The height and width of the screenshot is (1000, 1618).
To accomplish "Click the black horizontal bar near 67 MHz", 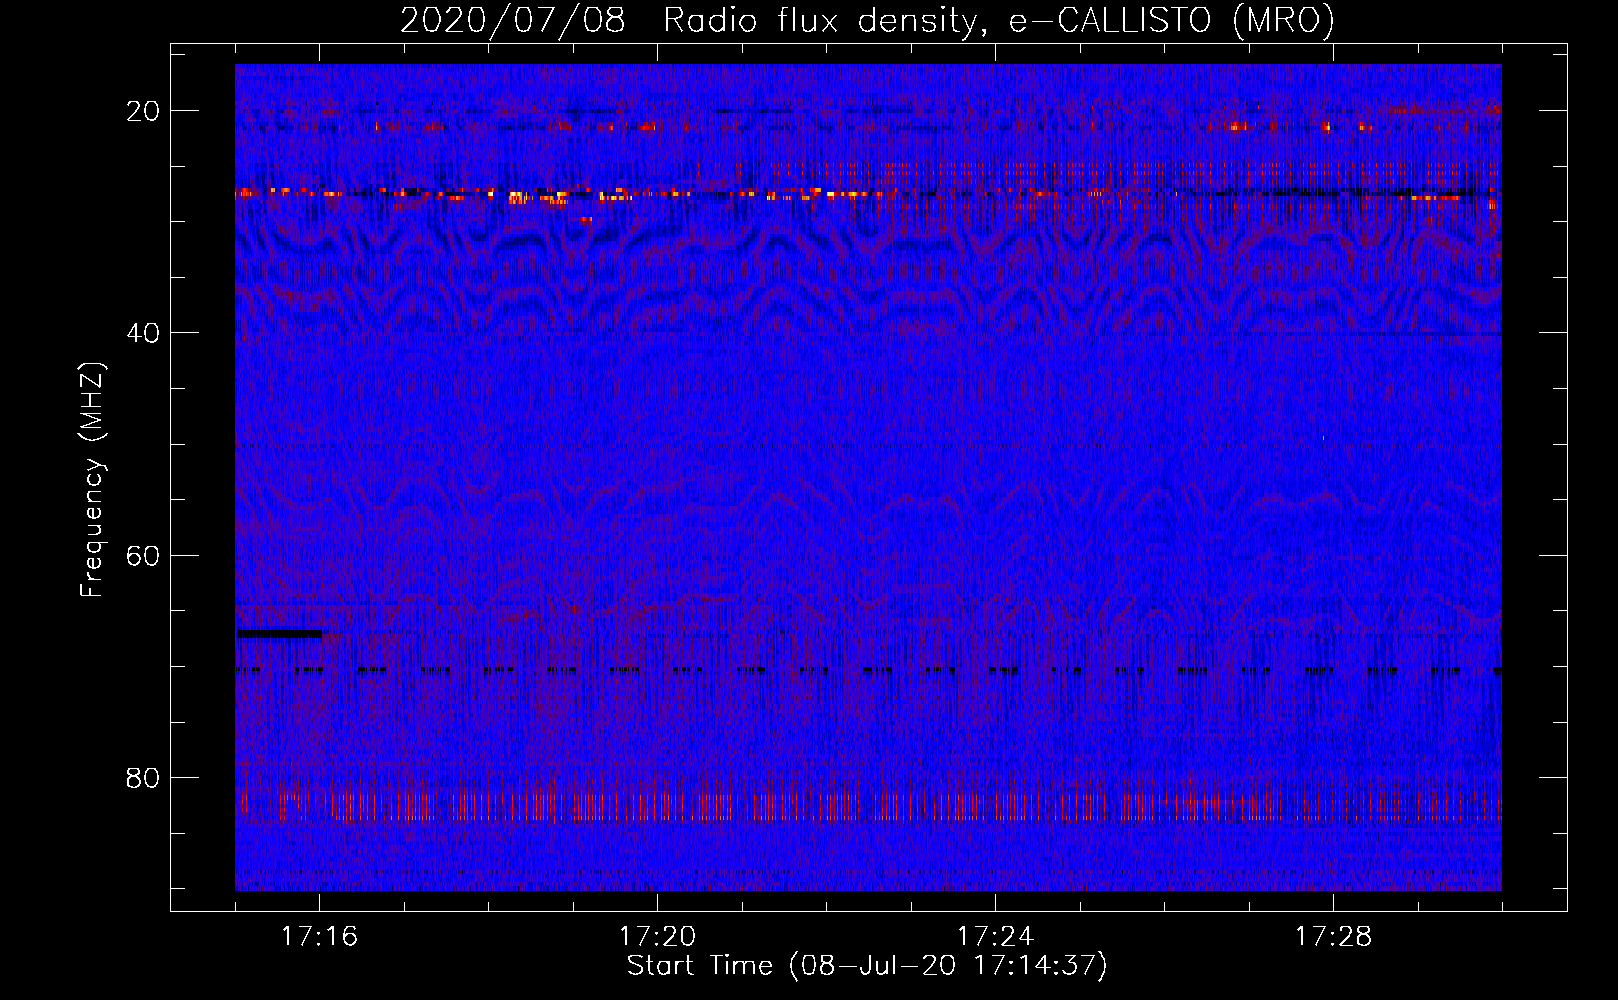I will (280, 633).
